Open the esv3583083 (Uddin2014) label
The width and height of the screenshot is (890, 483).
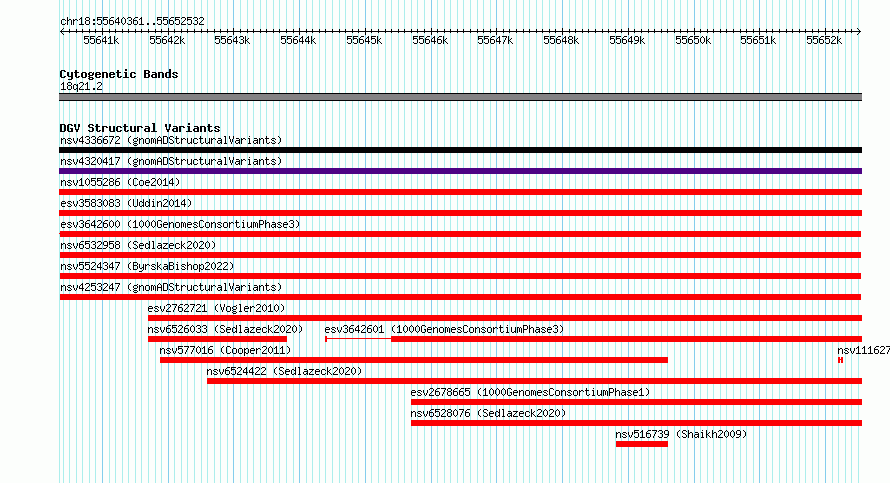pyautogui.click(x=126, y=203)
